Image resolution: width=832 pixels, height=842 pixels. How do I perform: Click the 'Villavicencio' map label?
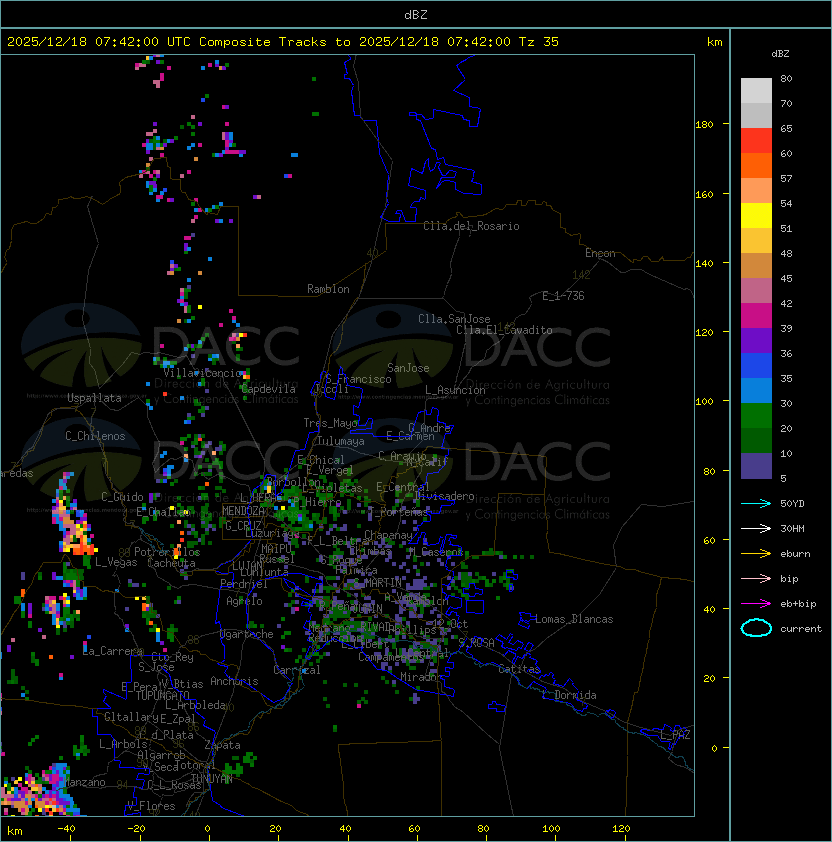202,373
